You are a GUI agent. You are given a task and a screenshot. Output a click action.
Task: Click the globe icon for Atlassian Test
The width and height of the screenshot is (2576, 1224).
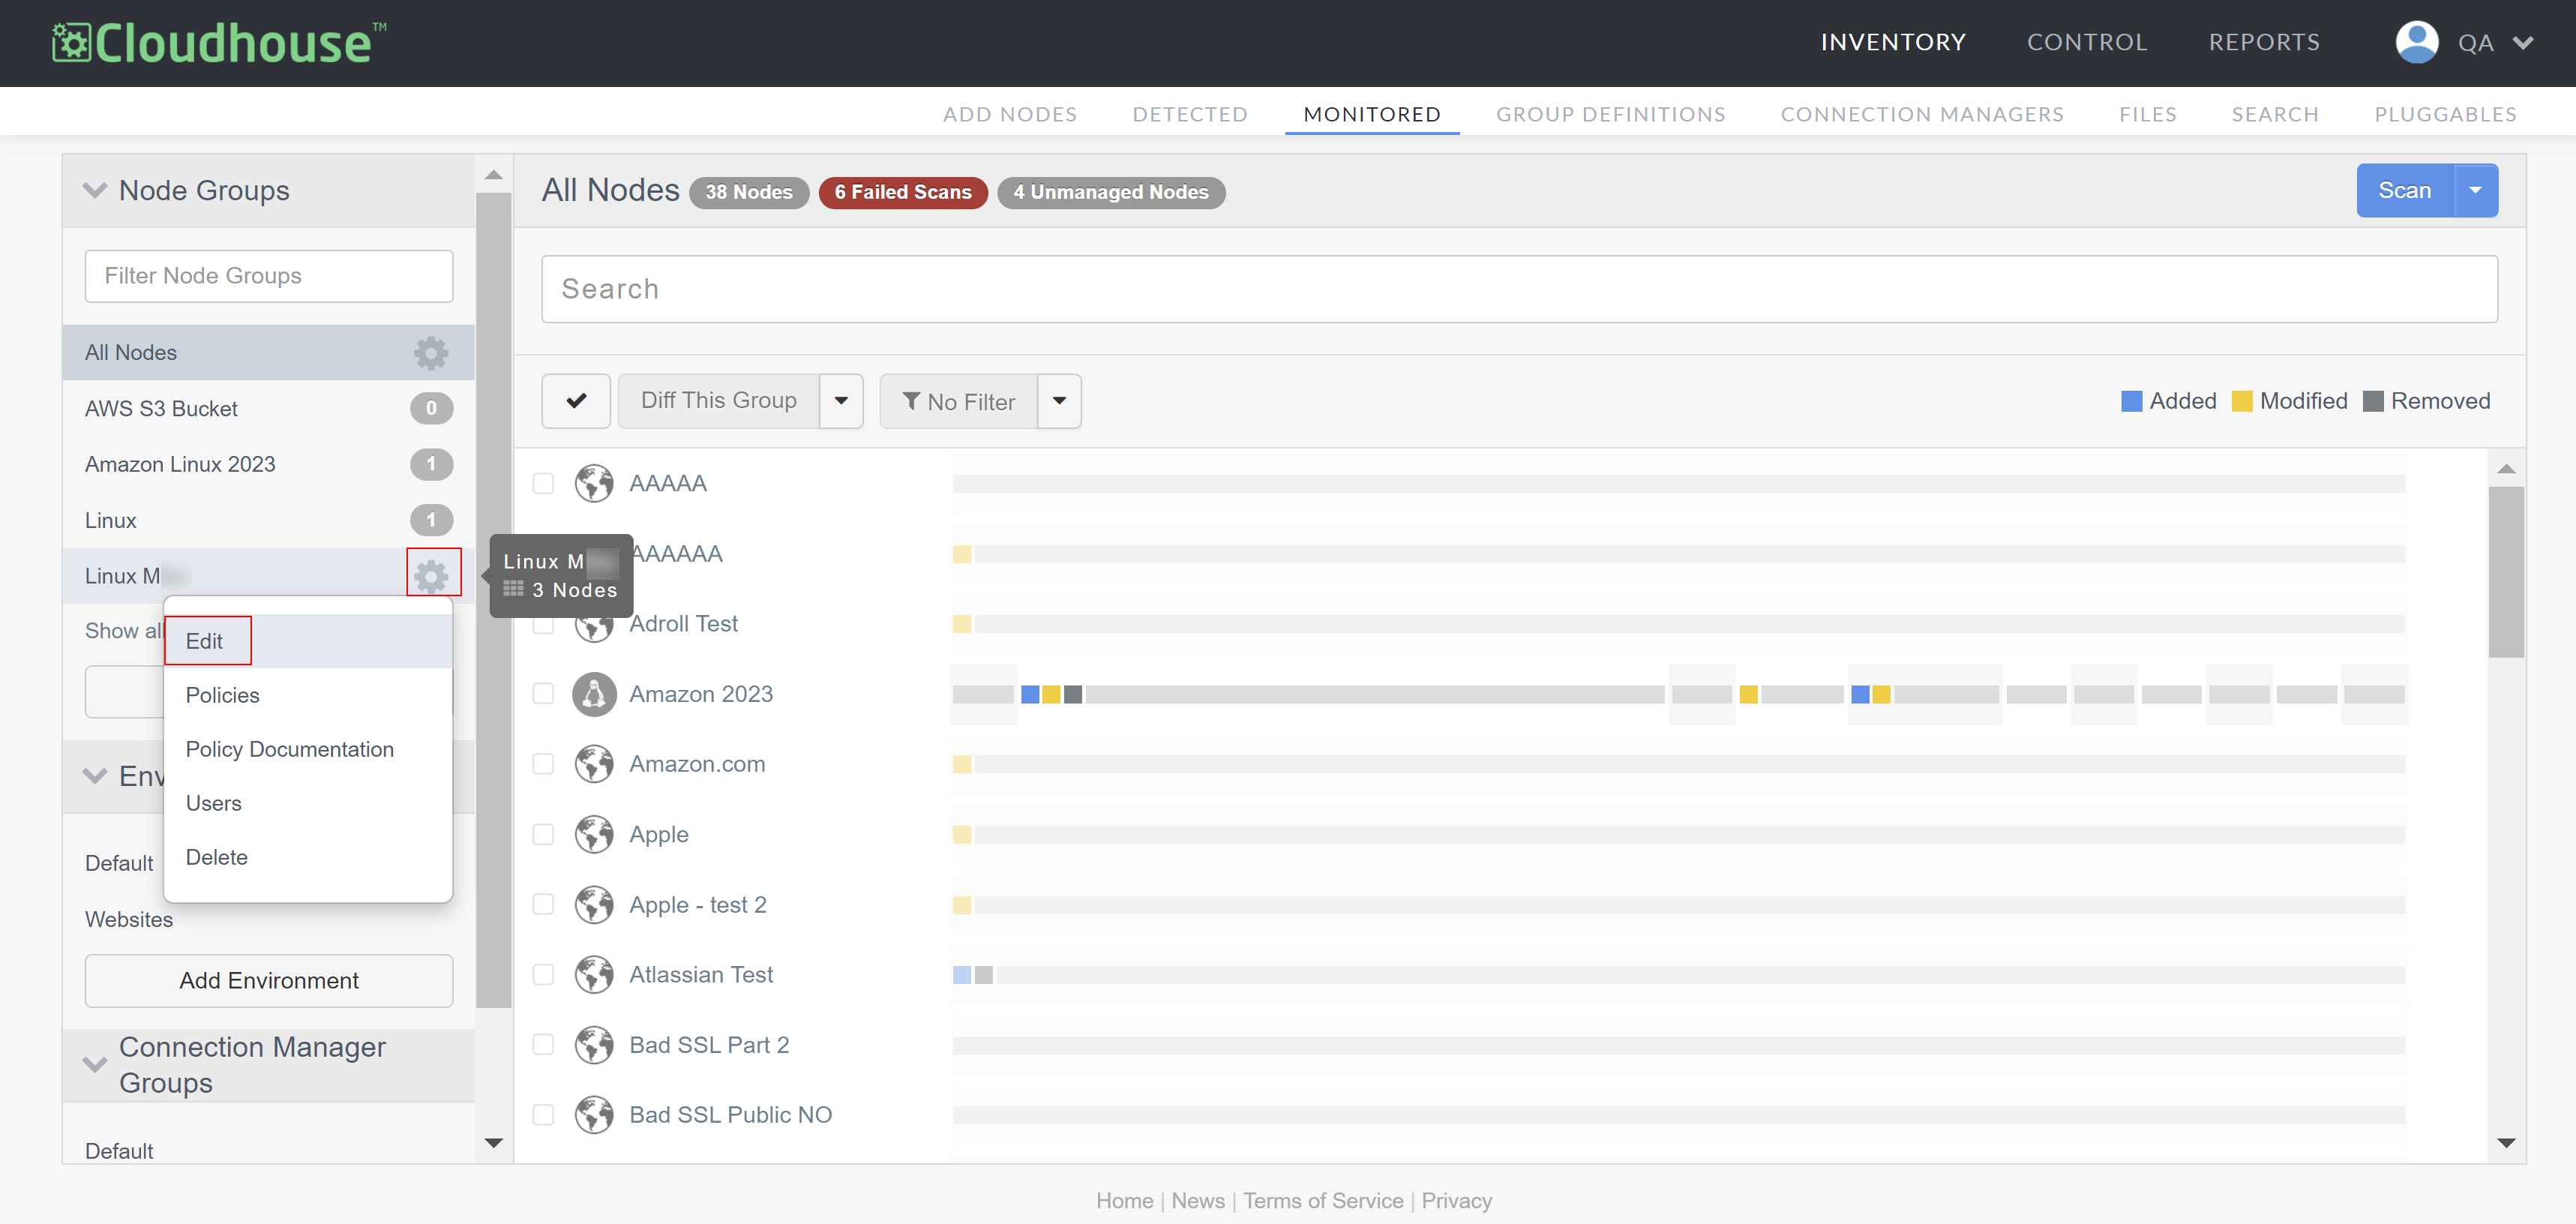(x=594, y=975)
